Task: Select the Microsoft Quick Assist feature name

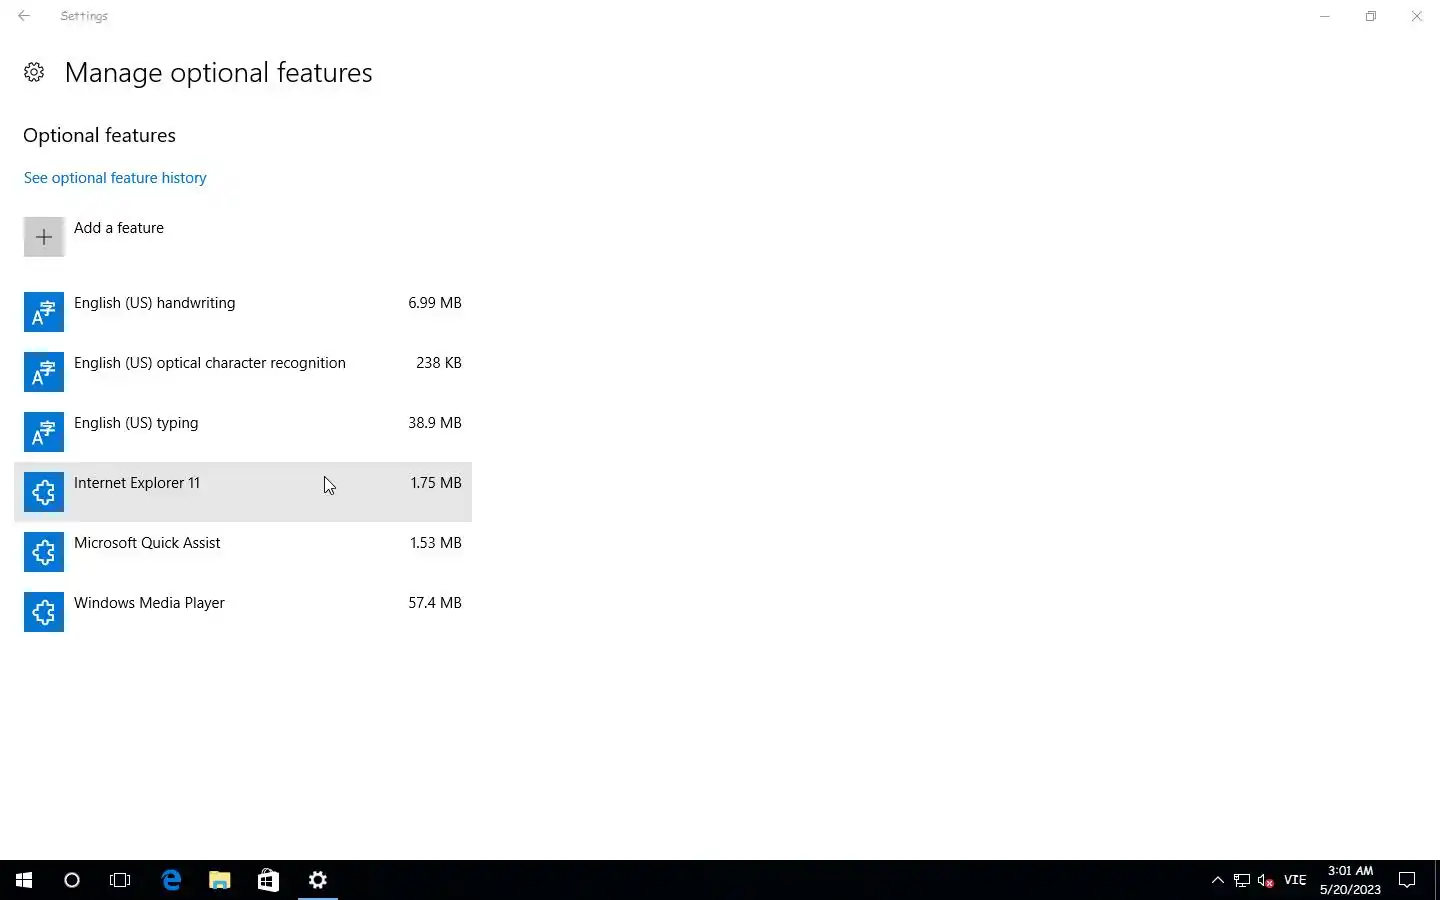Action: [x=147, y=543]
